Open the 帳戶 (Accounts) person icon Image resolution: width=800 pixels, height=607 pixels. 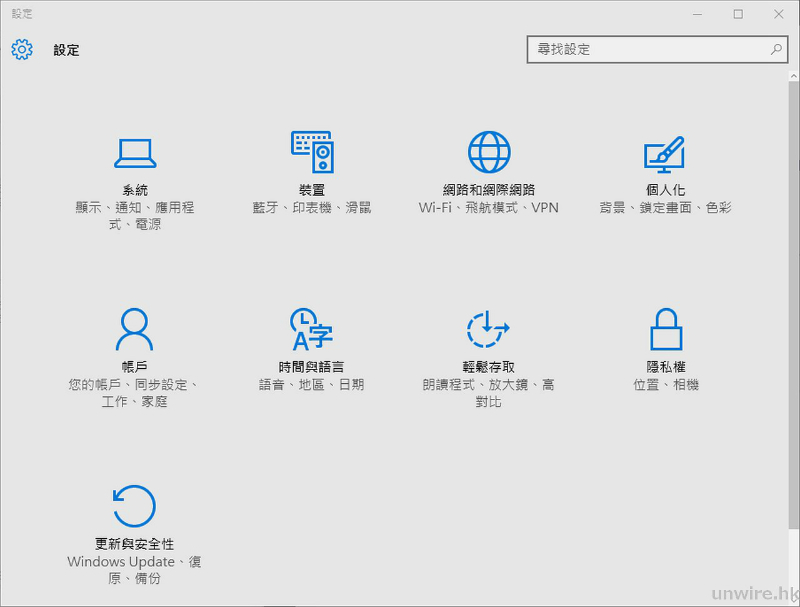tap(135, 329)
